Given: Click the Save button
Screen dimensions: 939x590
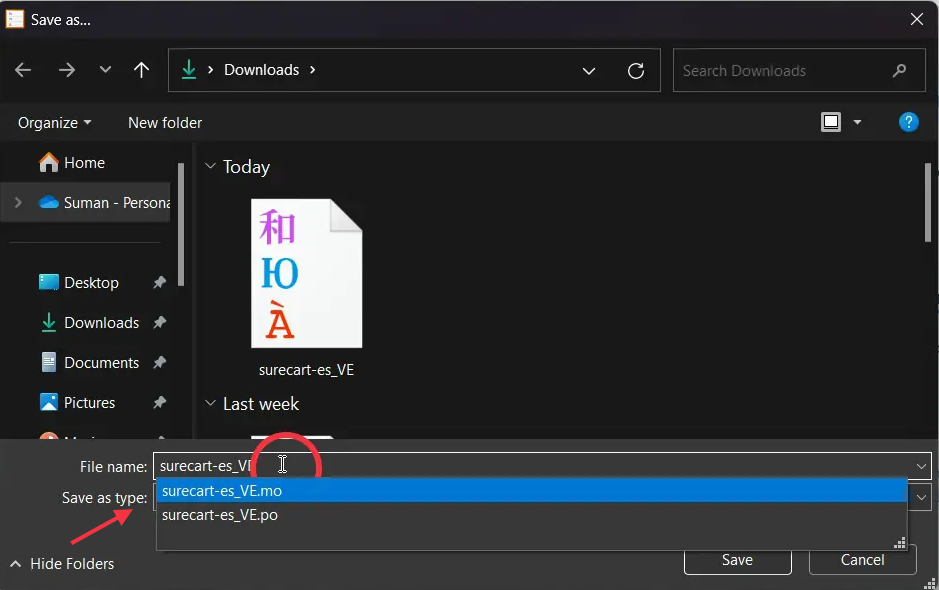Looking at the screenshot, I should [x=737, y=560].
